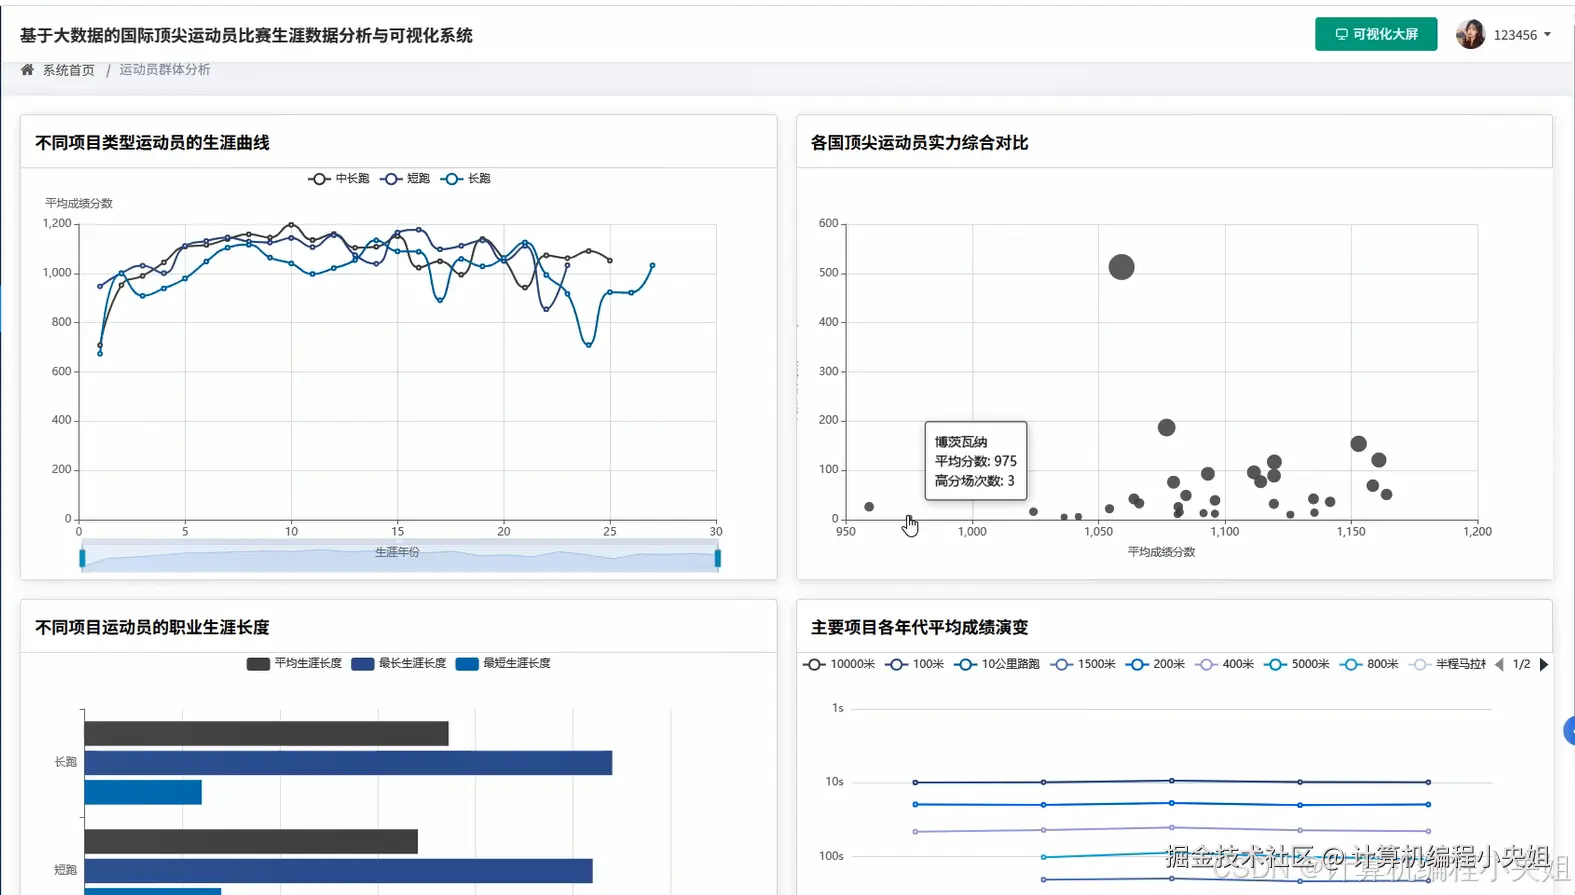Toggle the 10公里路跑 legend series
The width and height of the screenshot is (1575, 895).
997,665
